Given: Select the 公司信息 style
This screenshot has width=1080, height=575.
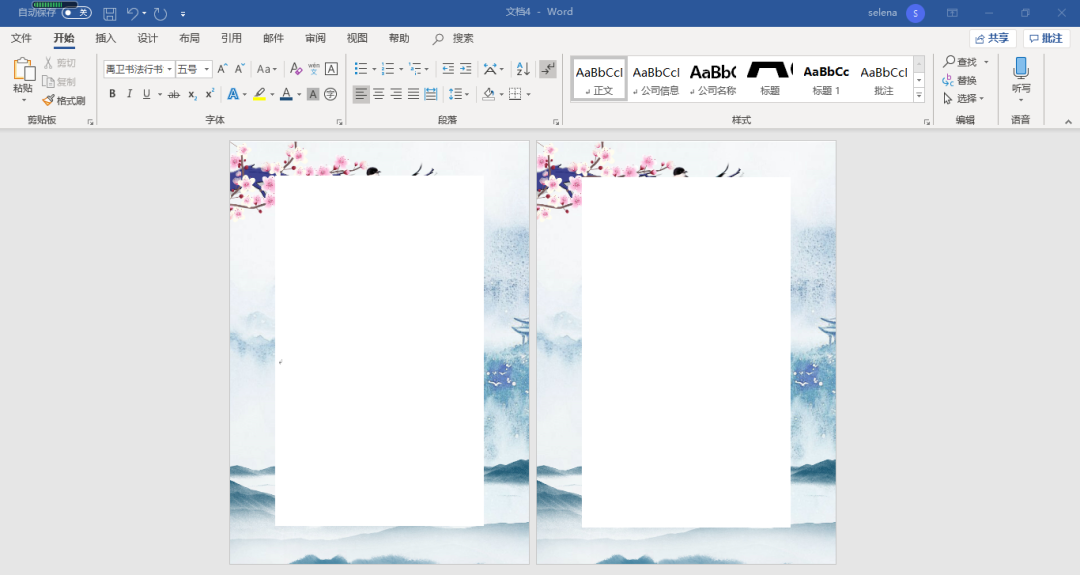Looking at the screenshot, I should [656, 79].
